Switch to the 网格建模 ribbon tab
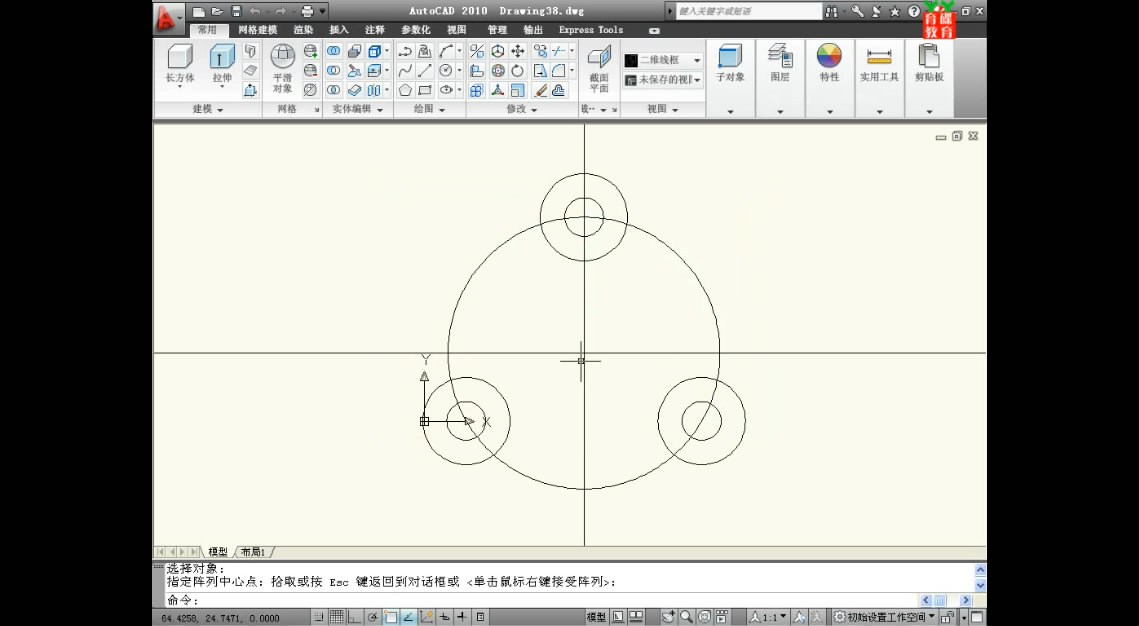The width and height of the screenshot is (1139, 626). (258, 30)
